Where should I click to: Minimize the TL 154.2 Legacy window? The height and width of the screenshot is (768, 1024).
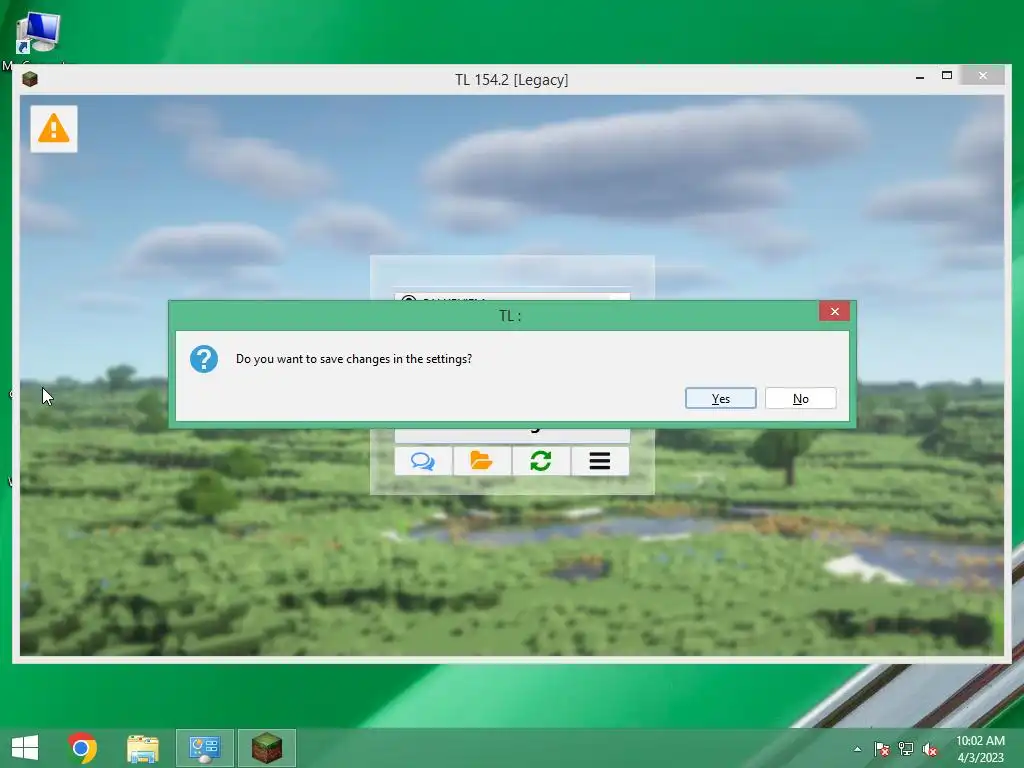pos(920,77)
